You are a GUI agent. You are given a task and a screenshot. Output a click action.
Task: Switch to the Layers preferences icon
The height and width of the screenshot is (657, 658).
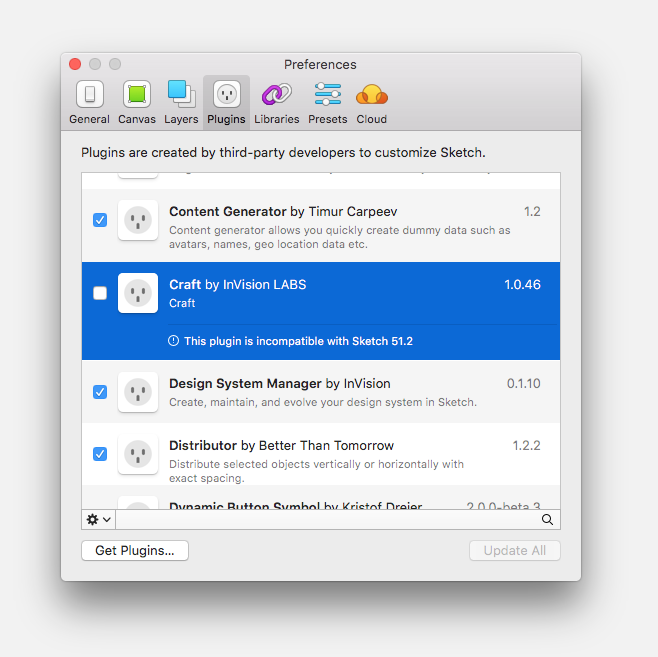click(181, 102)
